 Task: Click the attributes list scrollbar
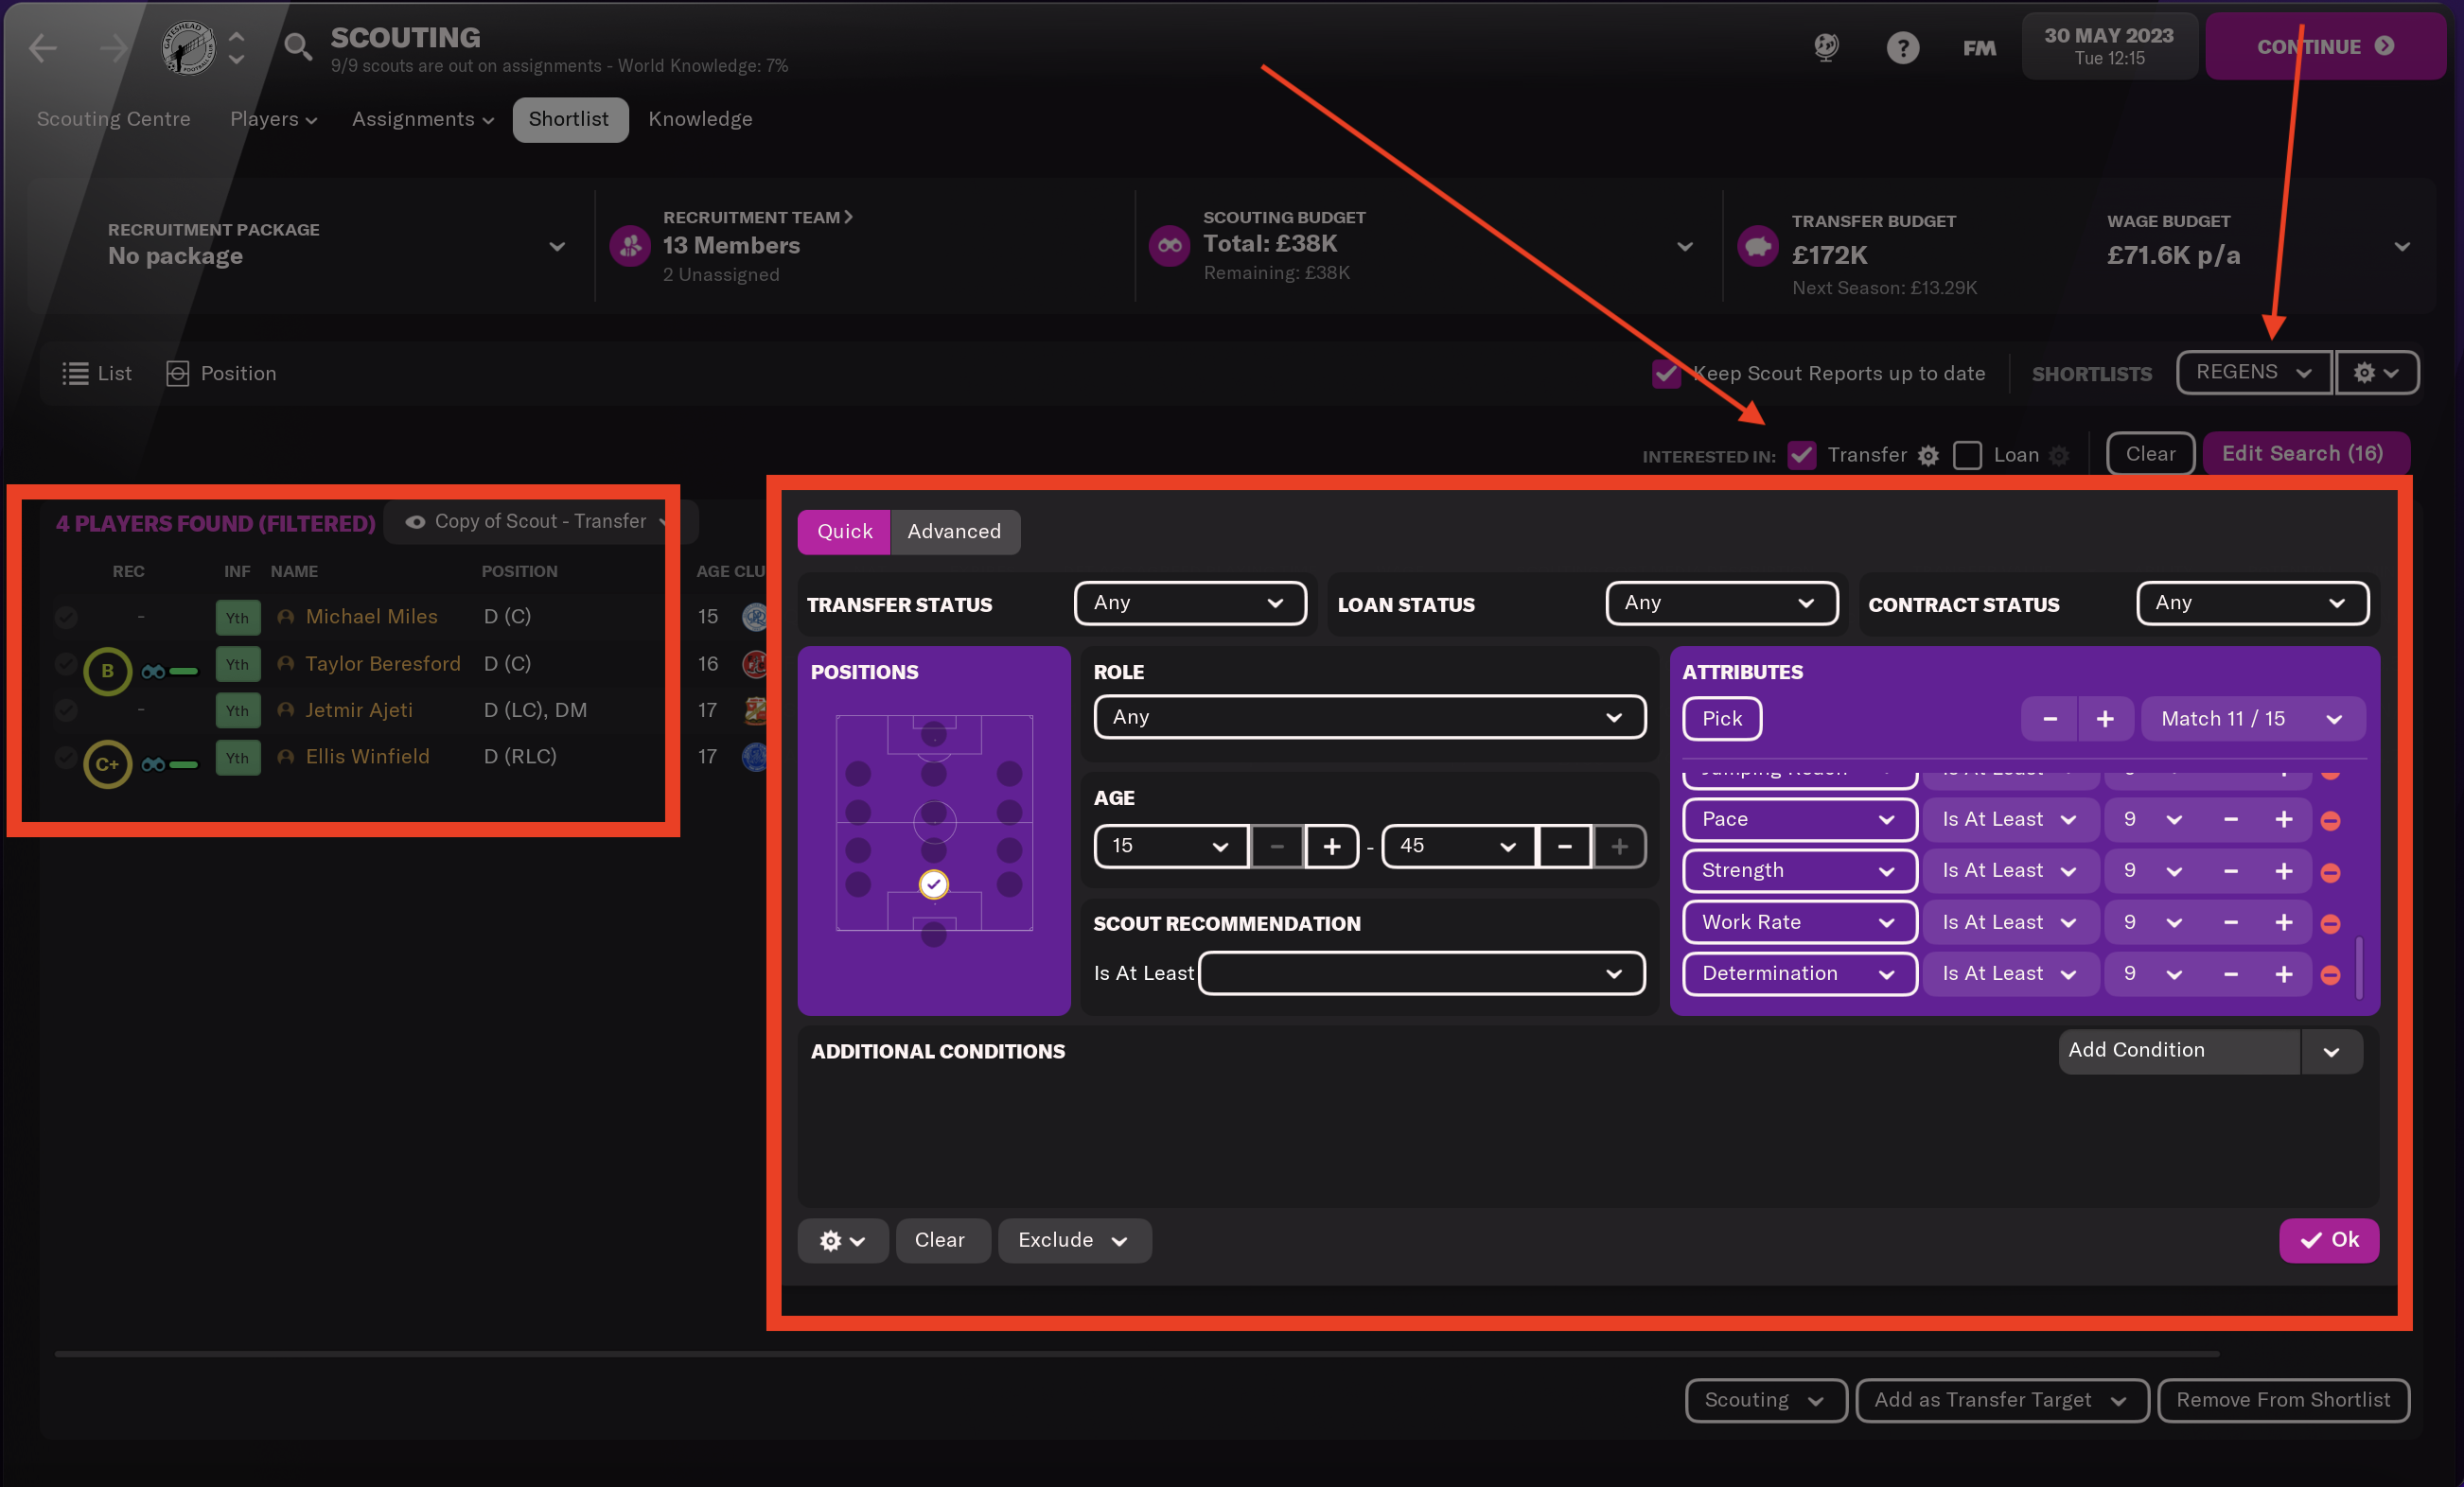[x=2359, y=968]
